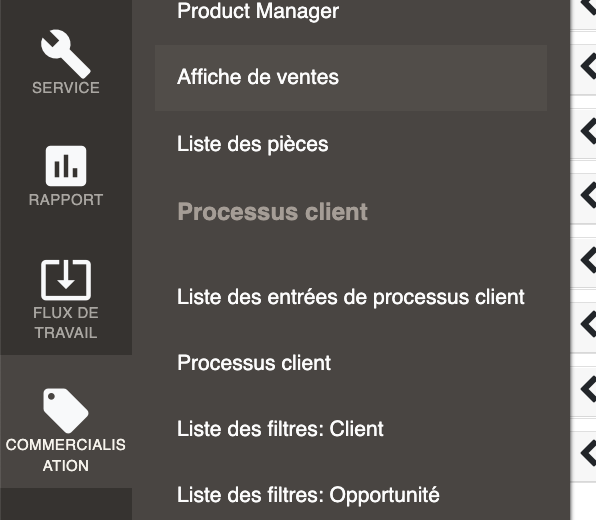The height and width of the screenshot is (520, 596).
Task: Choose the white Processus client menu entry
Action: pos(254,363)
